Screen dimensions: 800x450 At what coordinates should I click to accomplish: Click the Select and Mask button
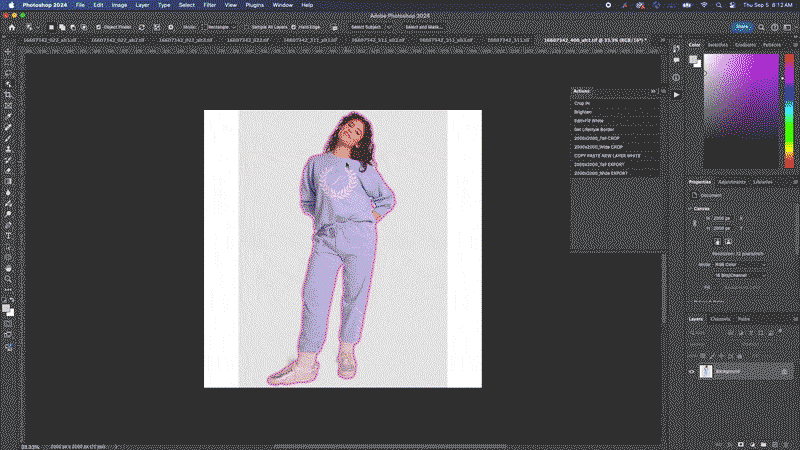pos(423,27)
